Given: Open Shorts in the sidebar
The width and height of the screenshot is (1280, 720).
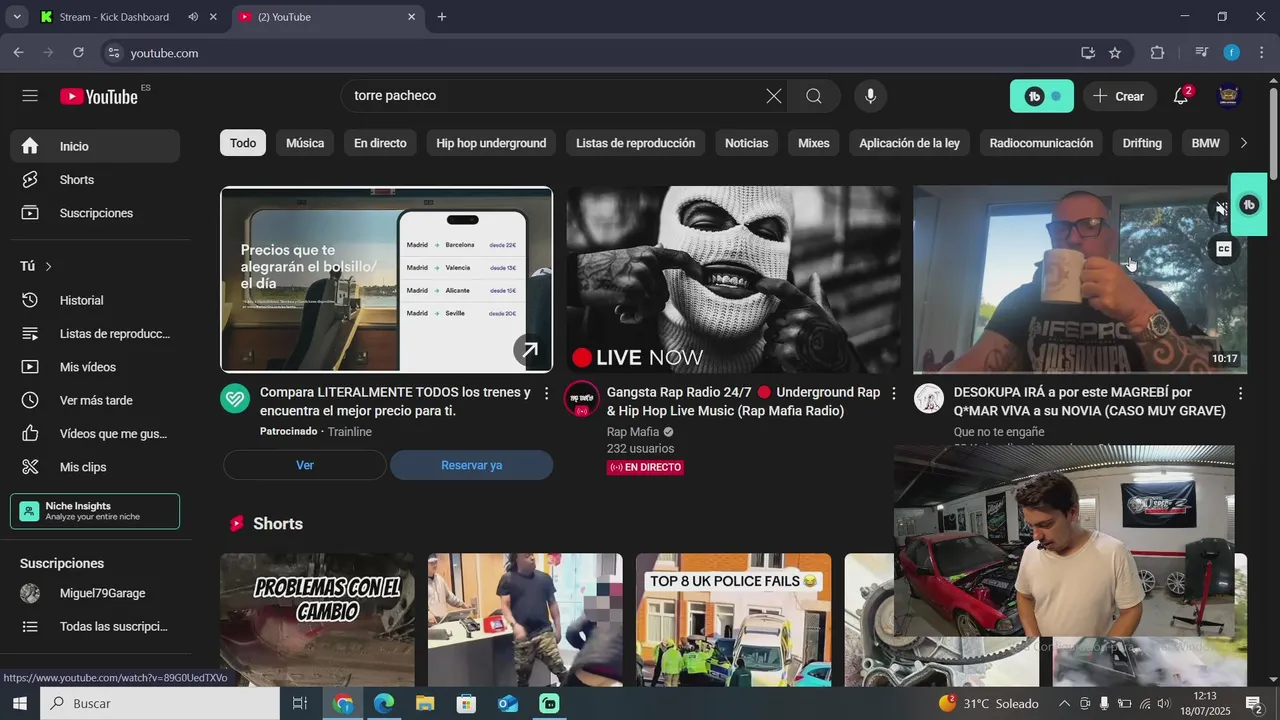Looking at the screenshot, I should click(95, 180).
